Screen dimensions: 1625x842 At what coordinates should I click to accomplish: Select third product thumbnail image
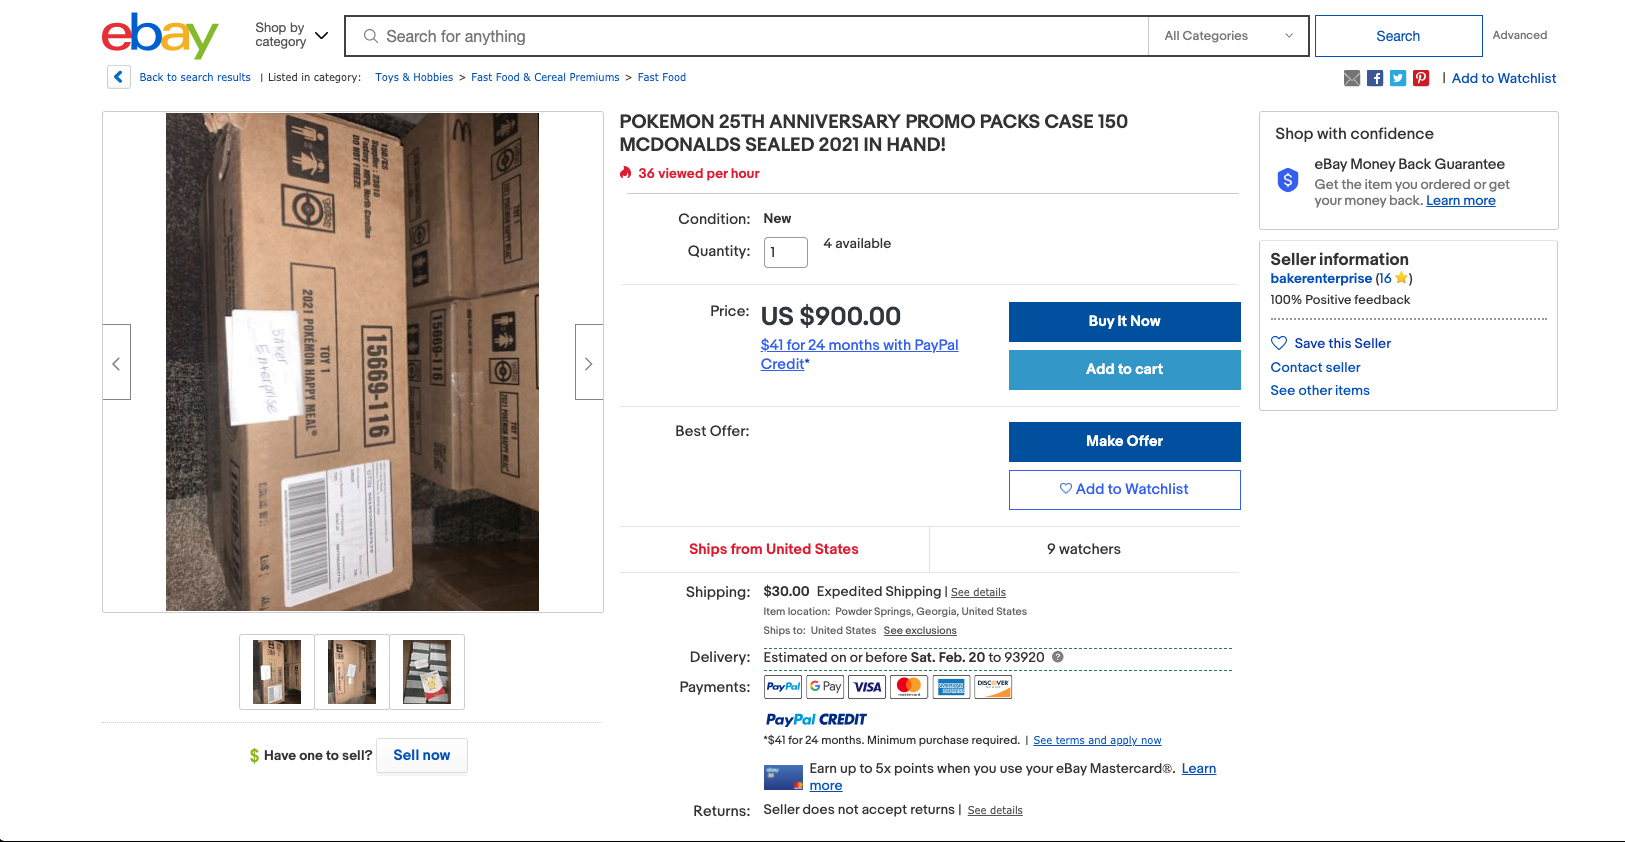click(427, 672)
